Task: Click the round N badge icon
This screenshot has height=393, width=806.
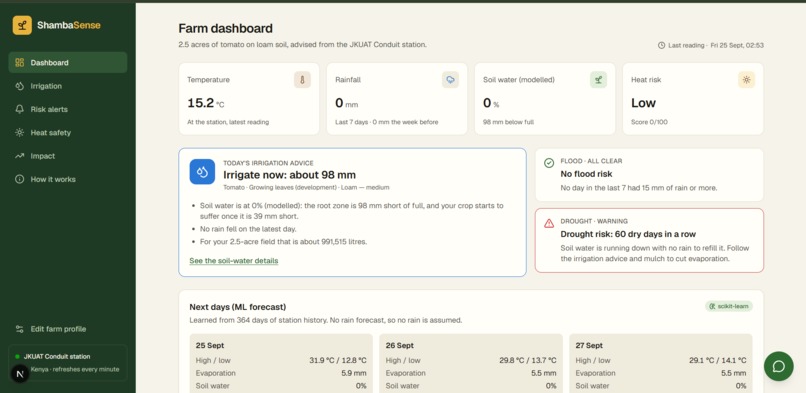Action: (x=20, y=373)
